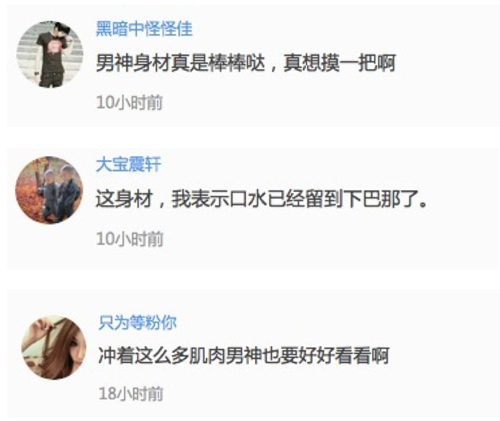Click 10小时前 timestamp under 大宝震轩 comment
The height and width of the screenshot is (421, 500).
130,239
